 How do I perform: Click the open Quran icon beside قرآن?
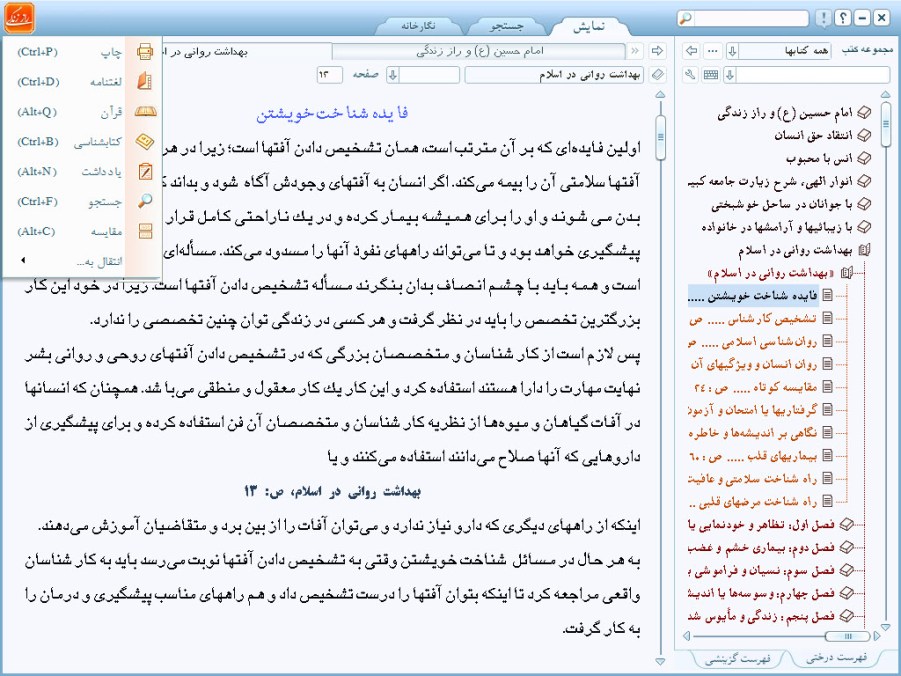point(145,112)
